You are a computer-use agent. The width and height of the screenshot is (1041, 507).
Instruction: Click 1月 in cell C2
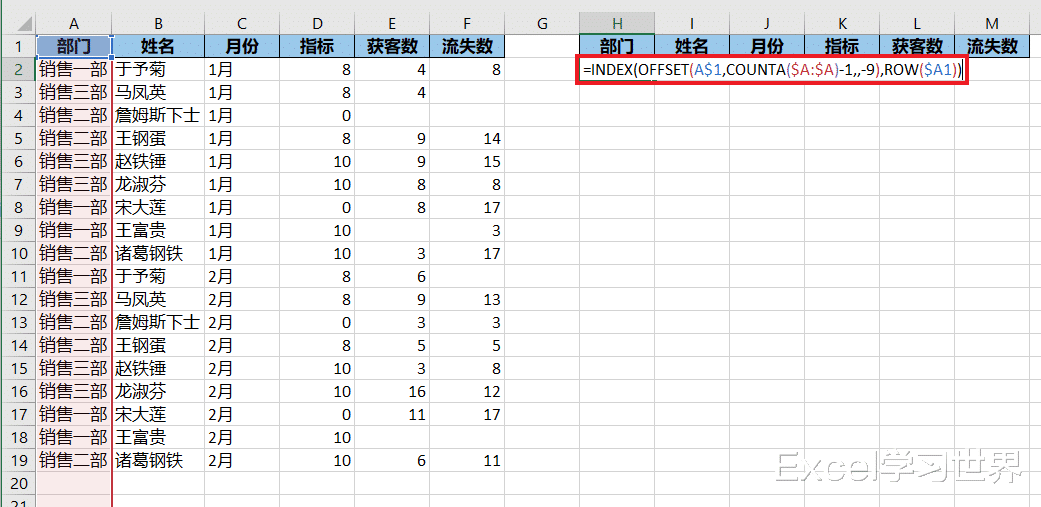click(220, 69)
